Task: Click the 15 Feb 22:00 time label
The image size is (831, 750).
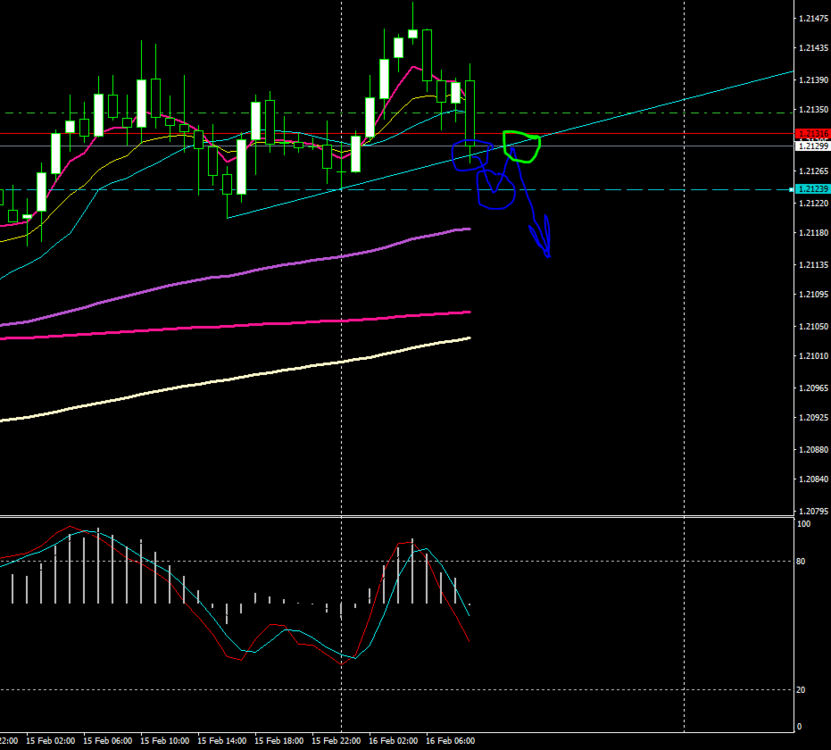Action: [x=337, y=741]
